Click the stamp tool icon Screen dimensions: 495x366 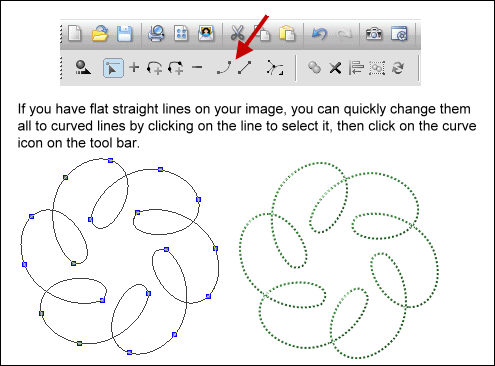(82, 67)
